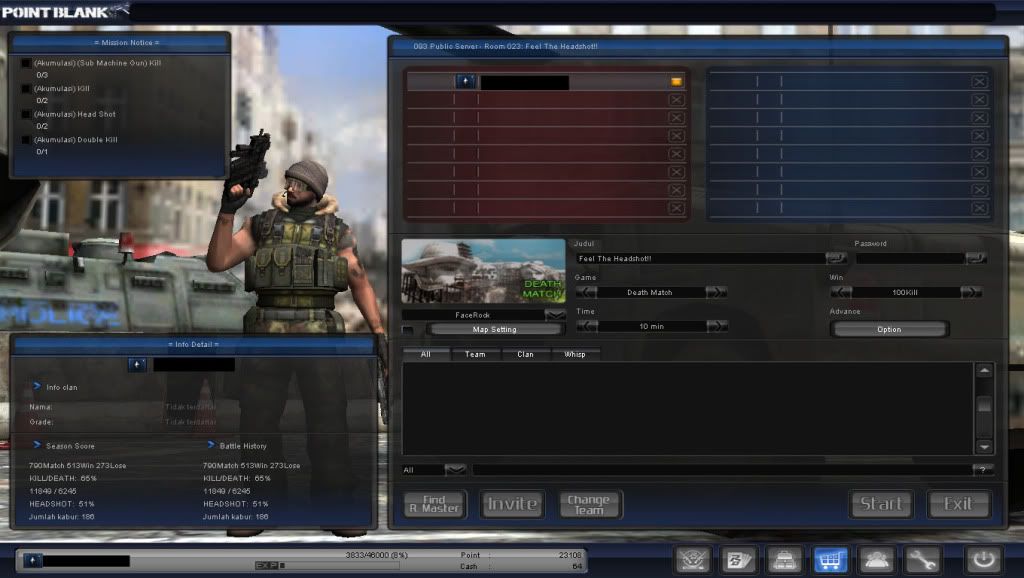This screenshot has width=1024, height=578.
Task: Click the Exit button
Action: [x=958, y=504]
